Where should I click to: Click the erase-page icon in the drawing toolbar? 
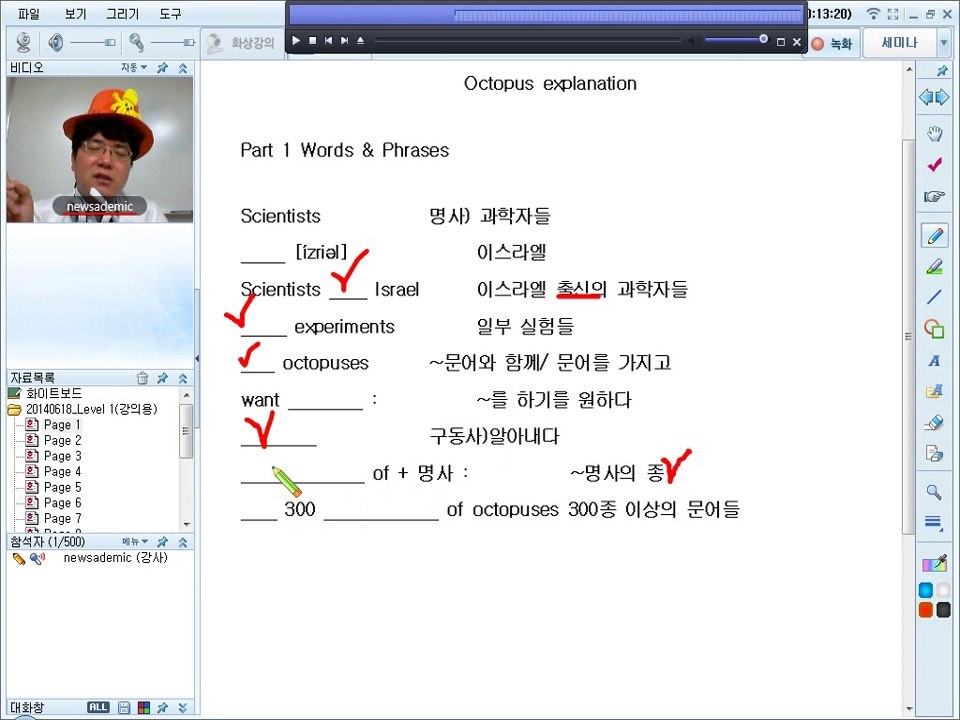point(934,454)
